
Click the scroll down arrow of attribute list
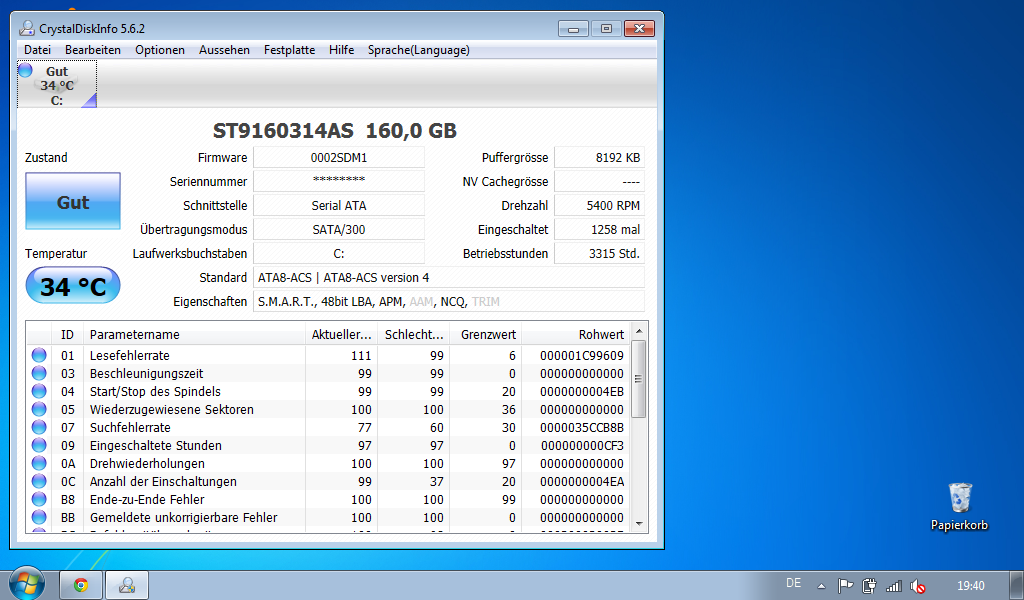click(x=639, y=524)
